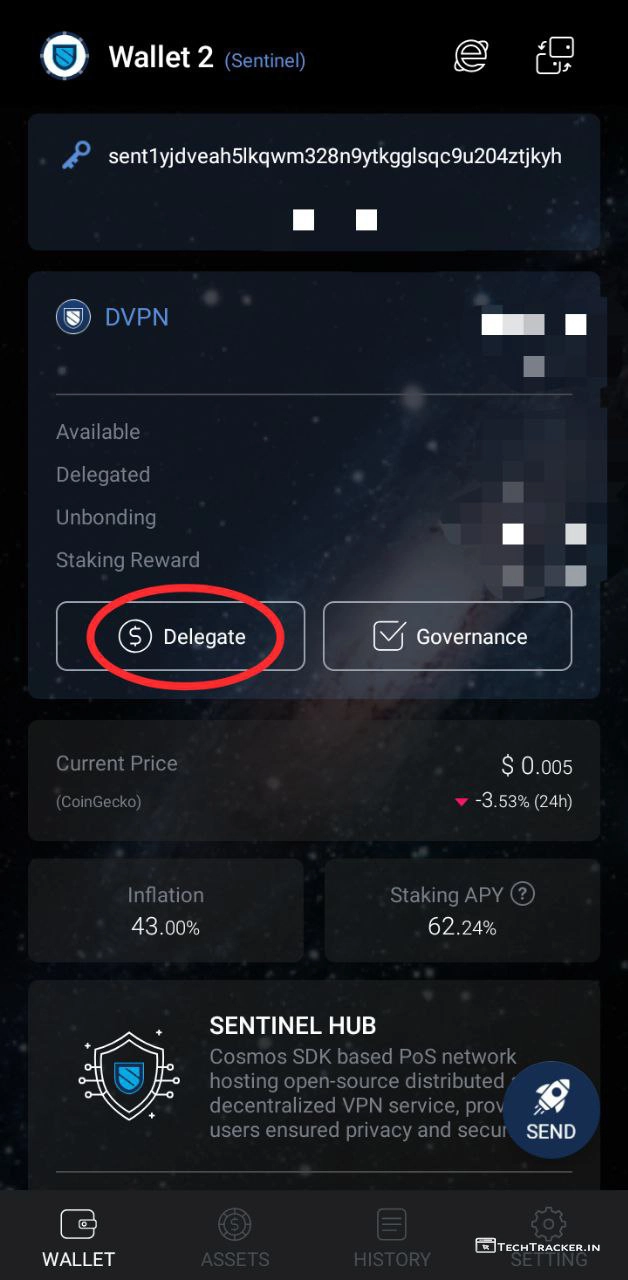Click the Delegate button
The height and width of the screenshot is (1280, 628).
click(x=181, y=636)
